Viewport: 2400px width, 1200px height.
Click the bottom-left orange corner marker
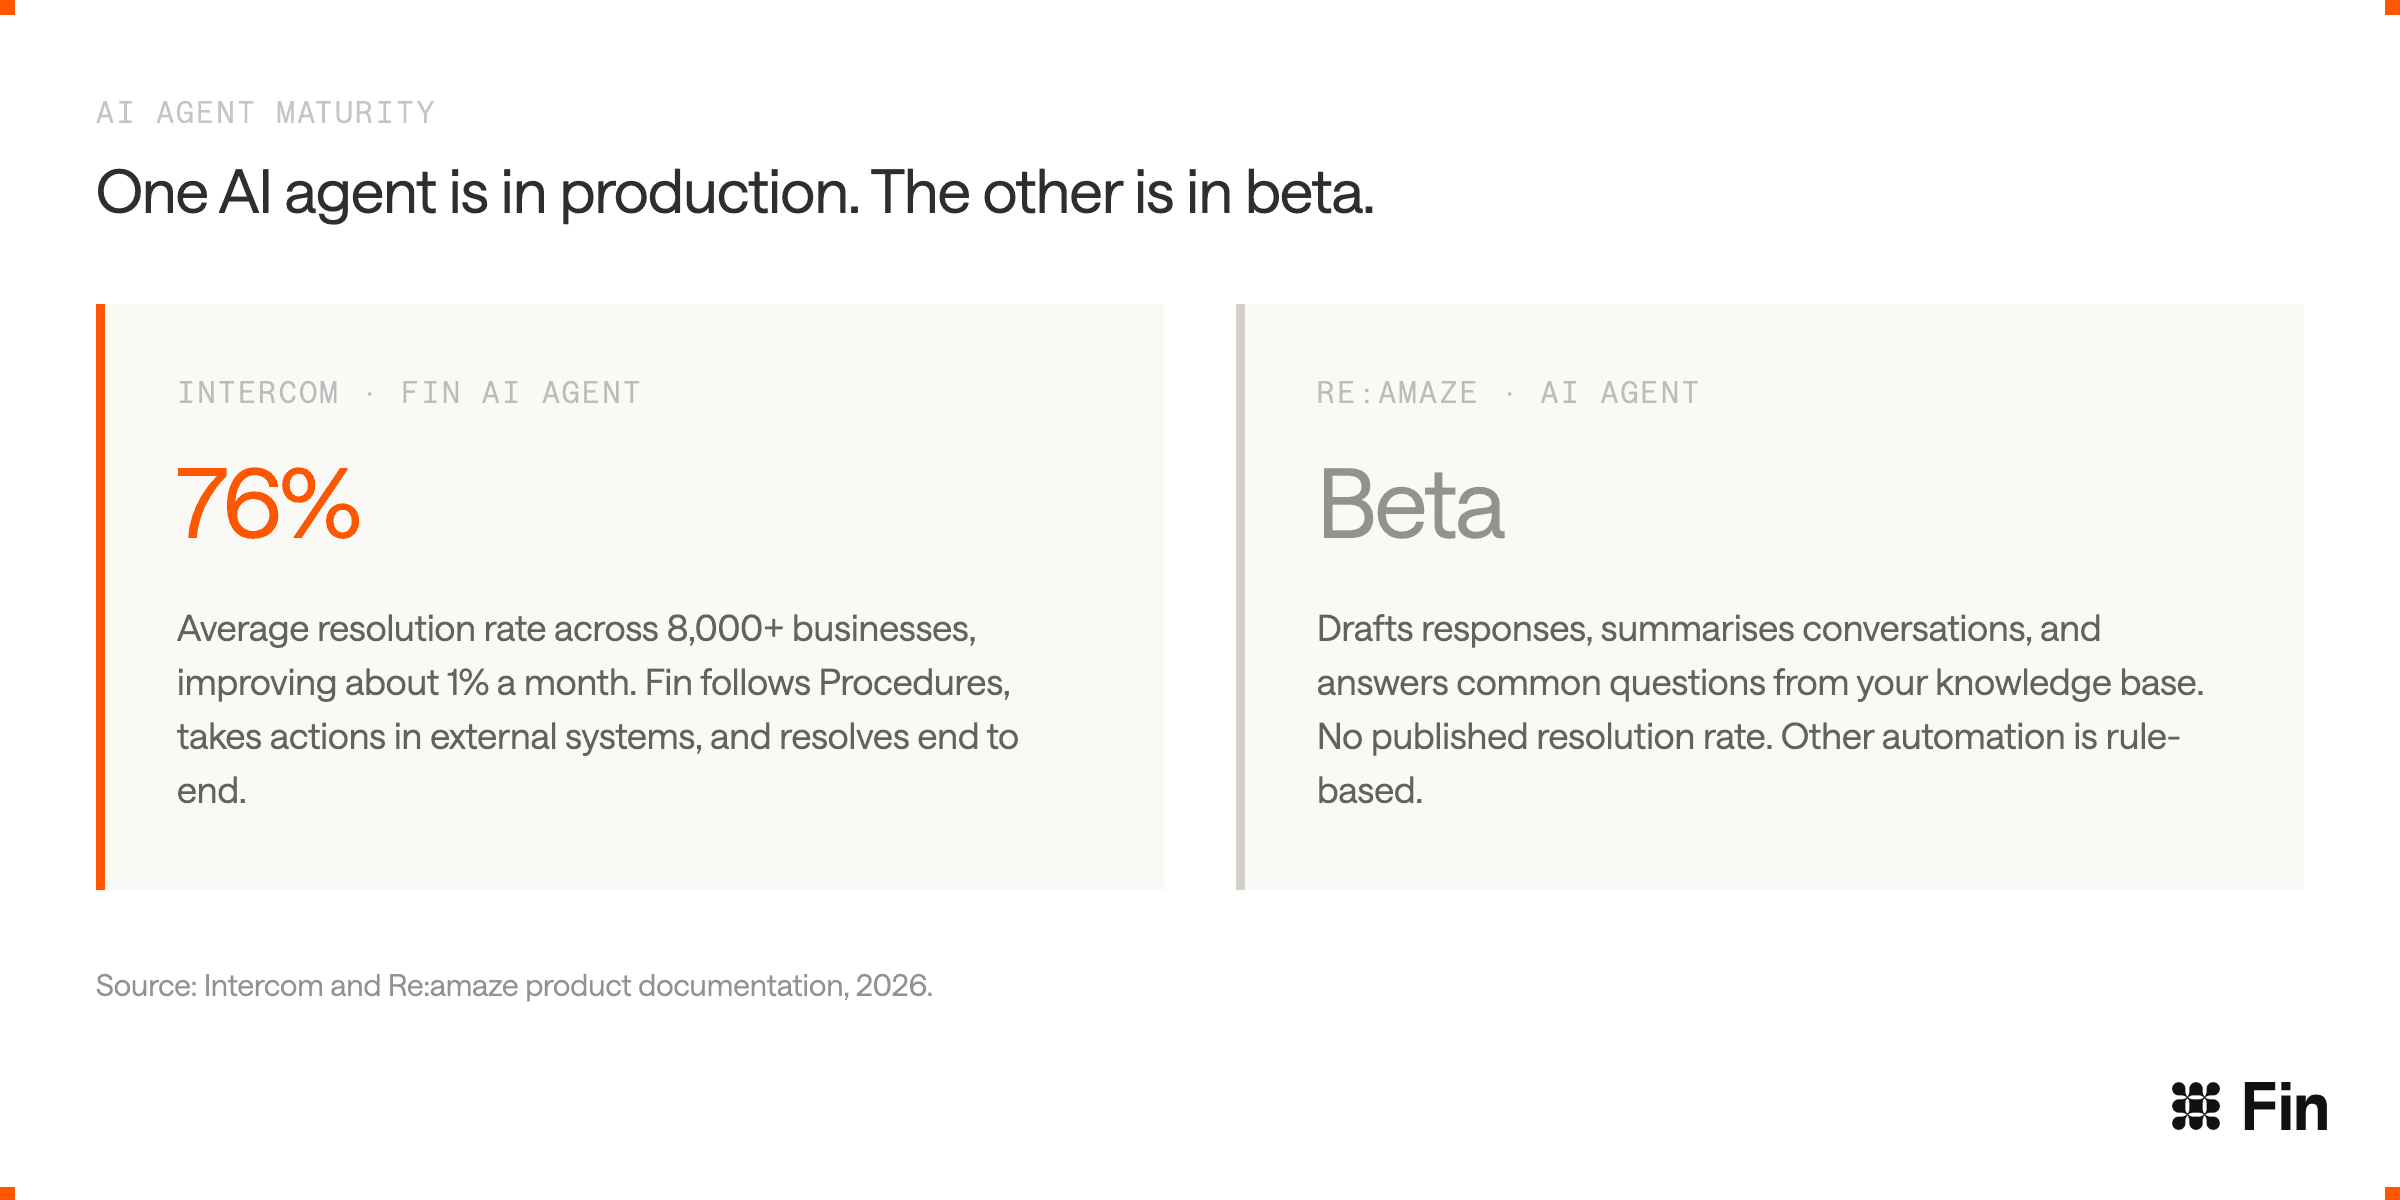7,1193
